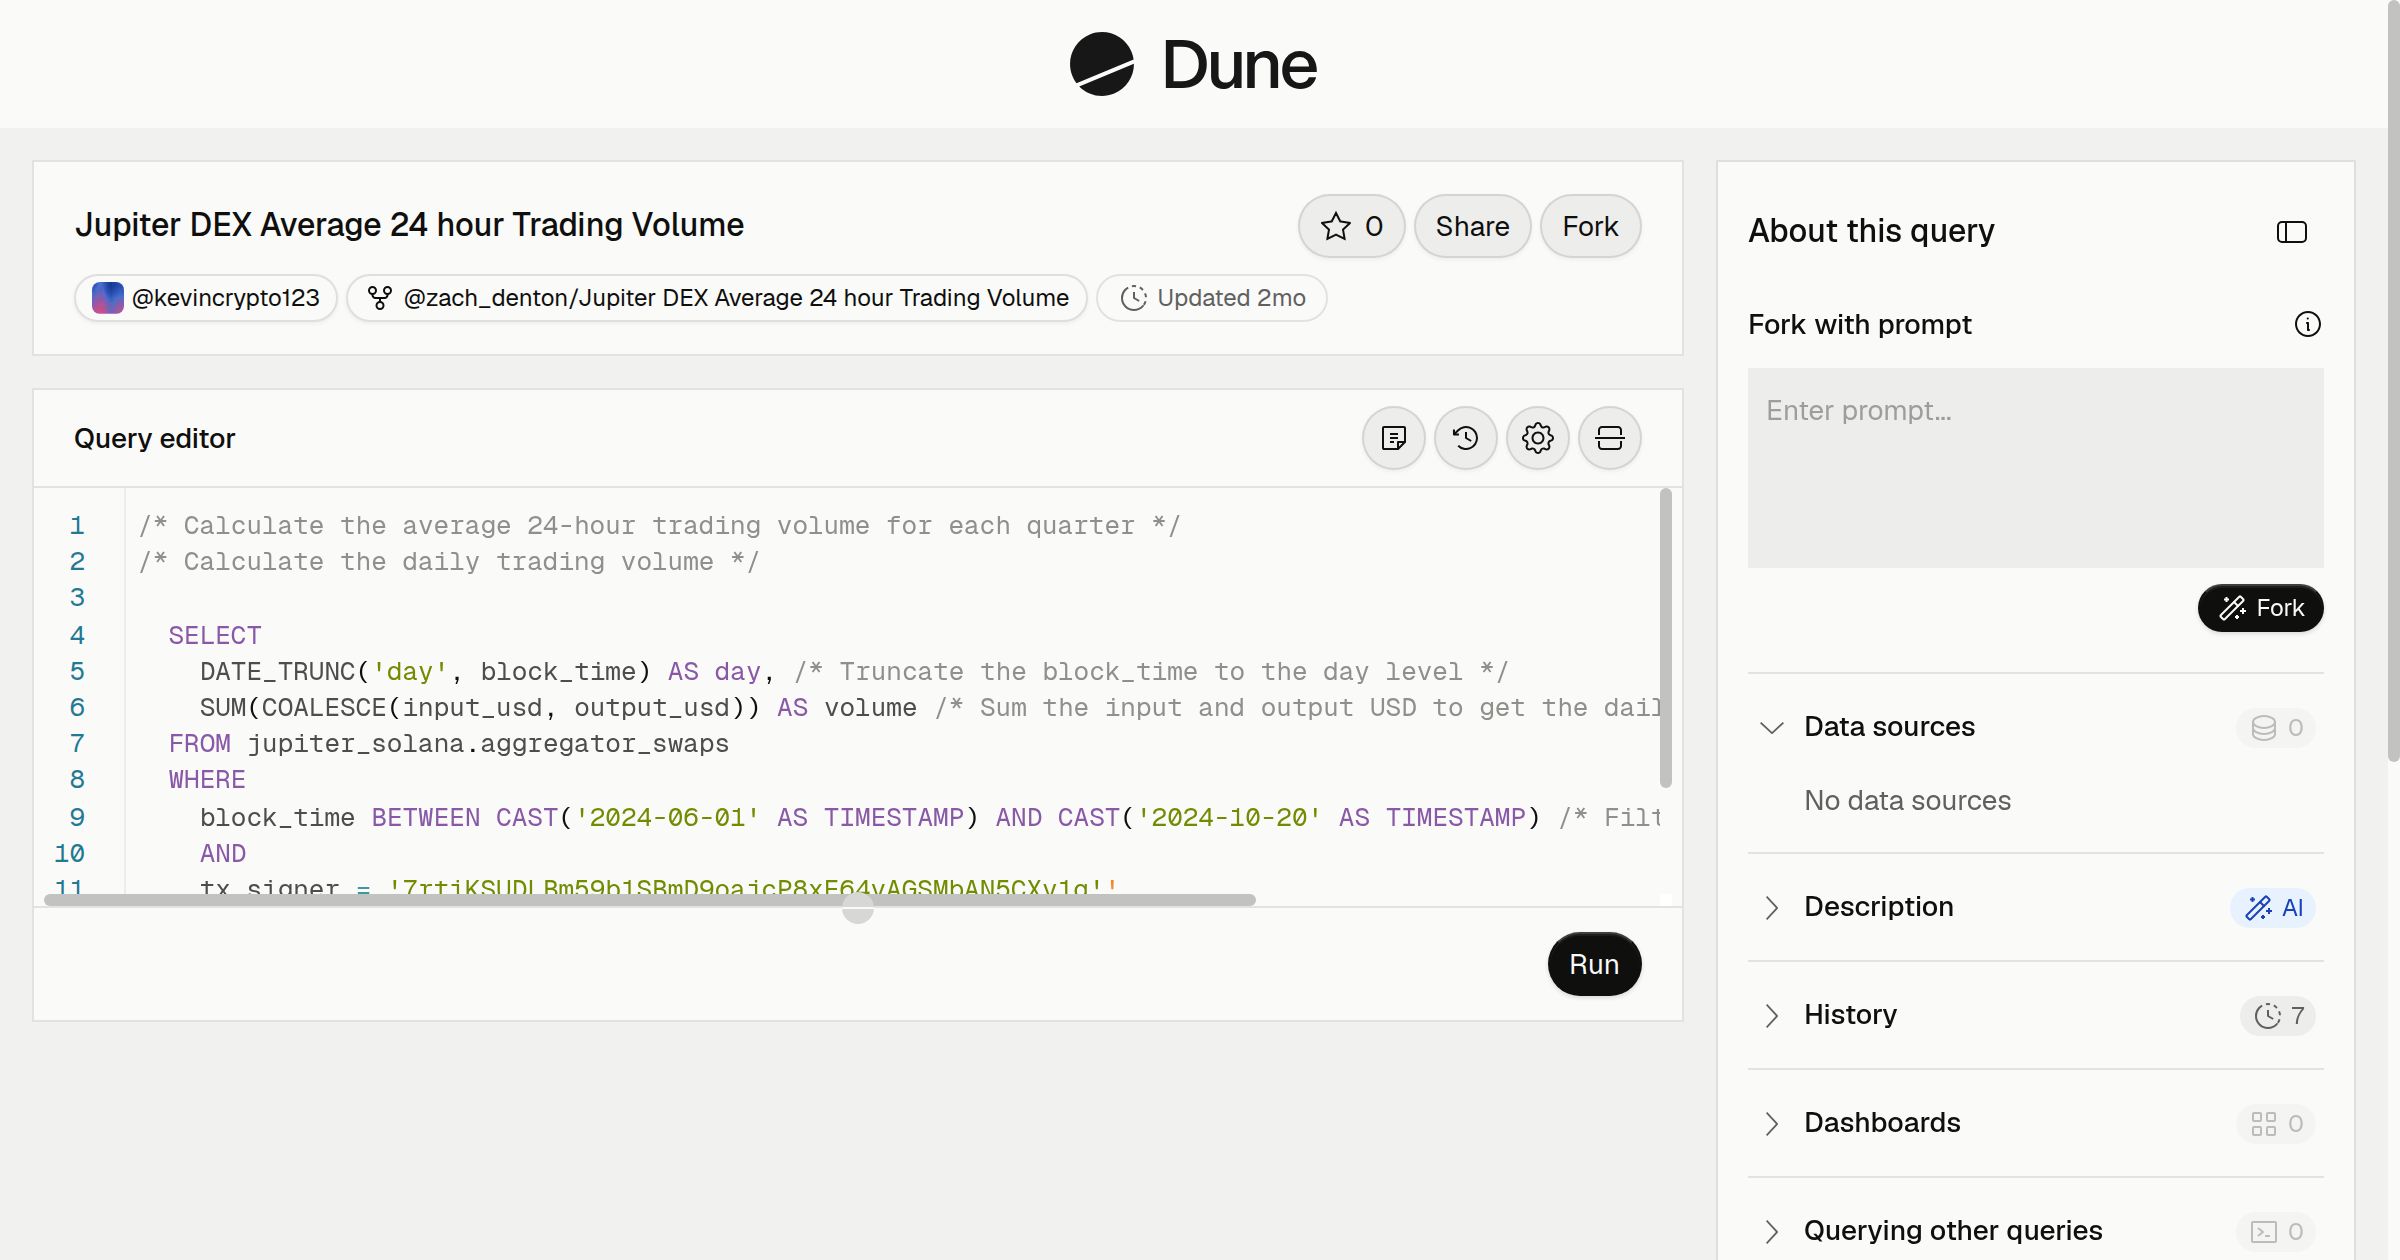Open the query notes icon in editor toolbar
The height and width of the screenshot is (1260, 2400).
coord(1393,438)
